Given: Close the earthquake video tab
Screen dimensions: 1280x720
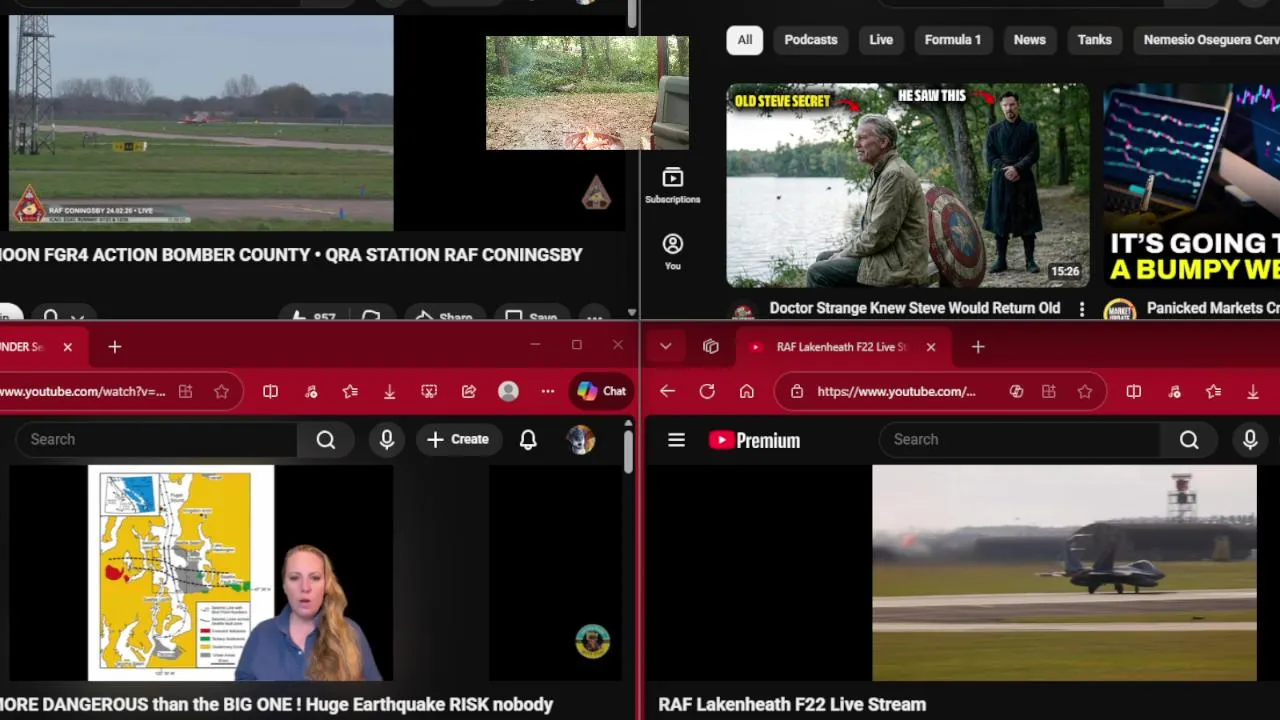Looking at the screenshot, I should 67,347.
